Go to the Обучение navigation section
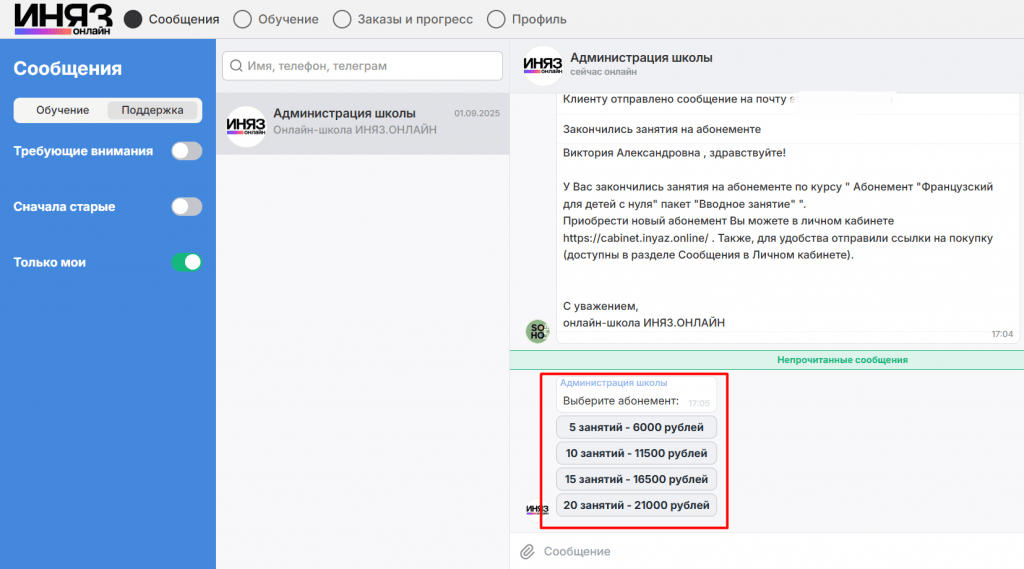Image resolution: width=1024 pixels, height=569 pixels. 241,19
